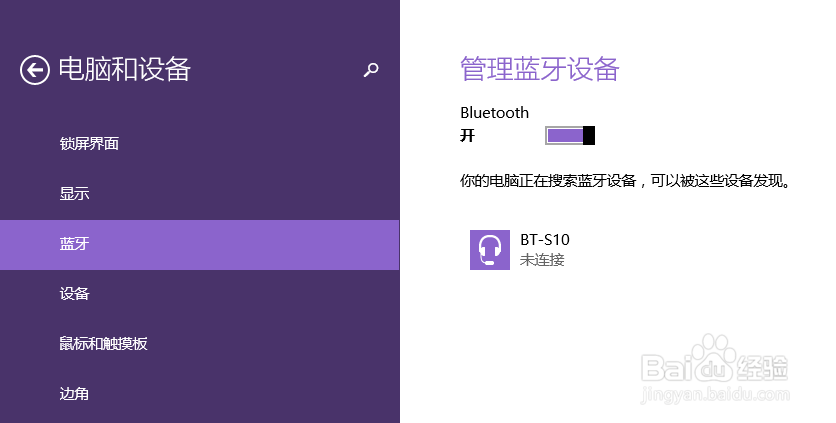Viewport: 836px width, 423px height.
Task: Click the 你的电脑正在搜索蓝牙设备 description text
Action: [625, 181]
